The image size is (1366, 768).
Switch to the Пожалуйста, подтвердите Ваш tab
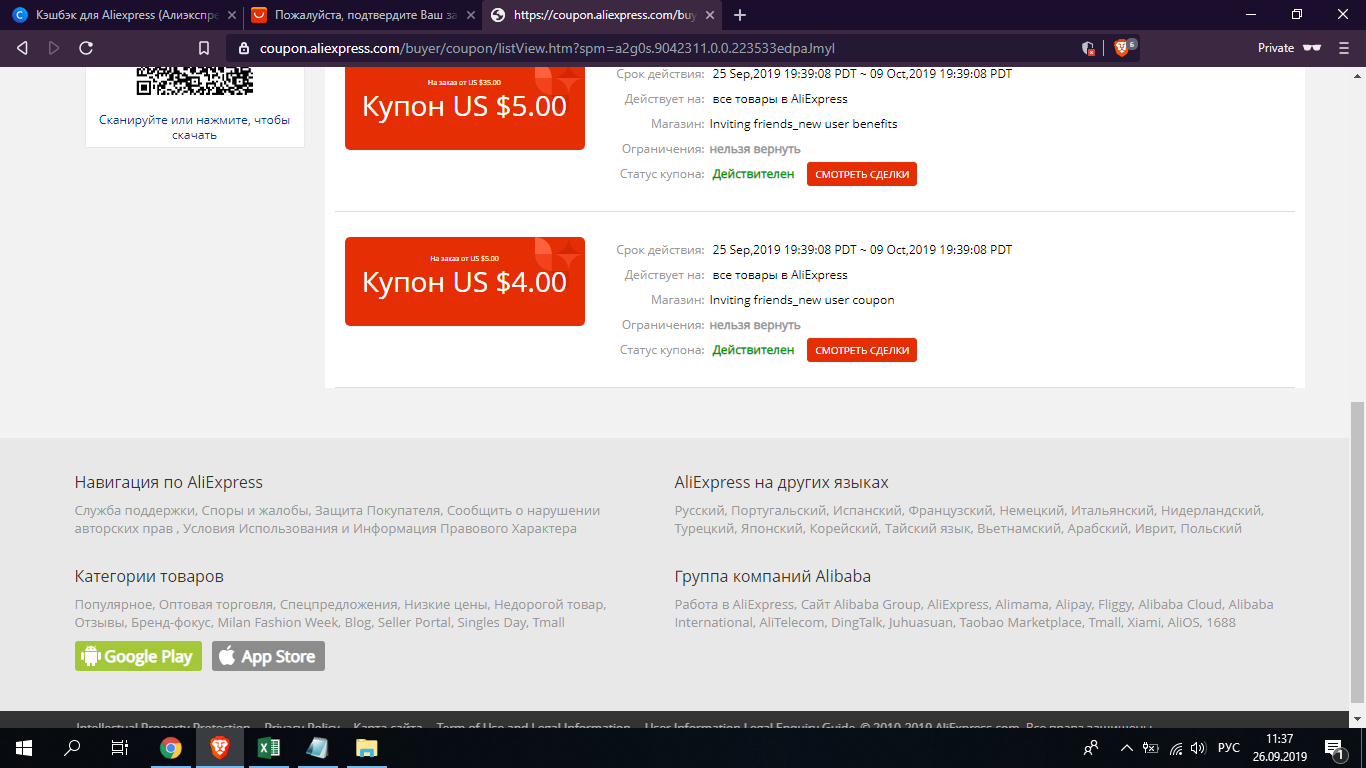tap(362, 15)
